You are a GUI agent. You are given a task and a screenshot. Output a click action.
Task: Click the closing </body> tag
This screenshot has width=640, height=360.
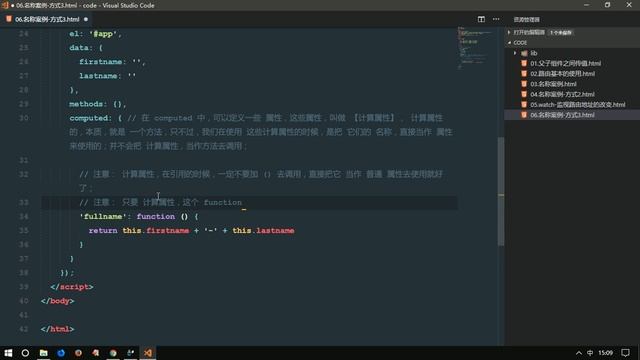coord(58,301)
